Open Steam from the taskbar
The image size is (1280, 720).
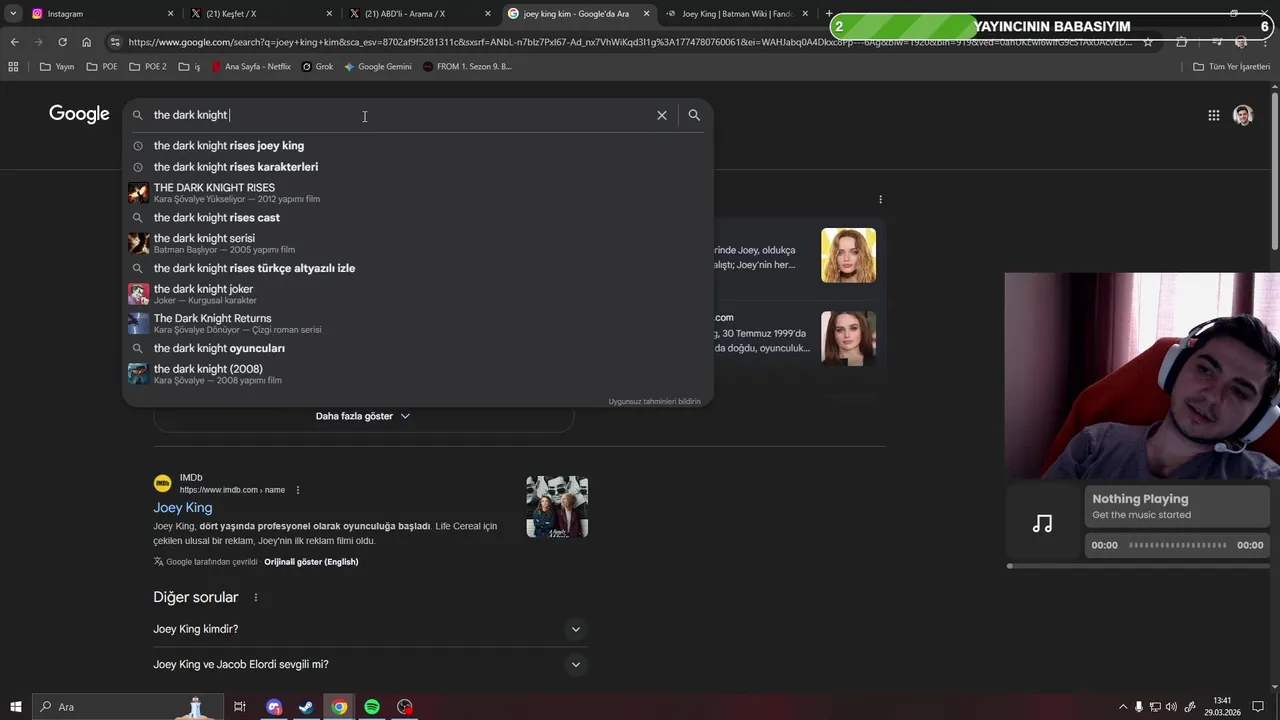tap(306, 707)
